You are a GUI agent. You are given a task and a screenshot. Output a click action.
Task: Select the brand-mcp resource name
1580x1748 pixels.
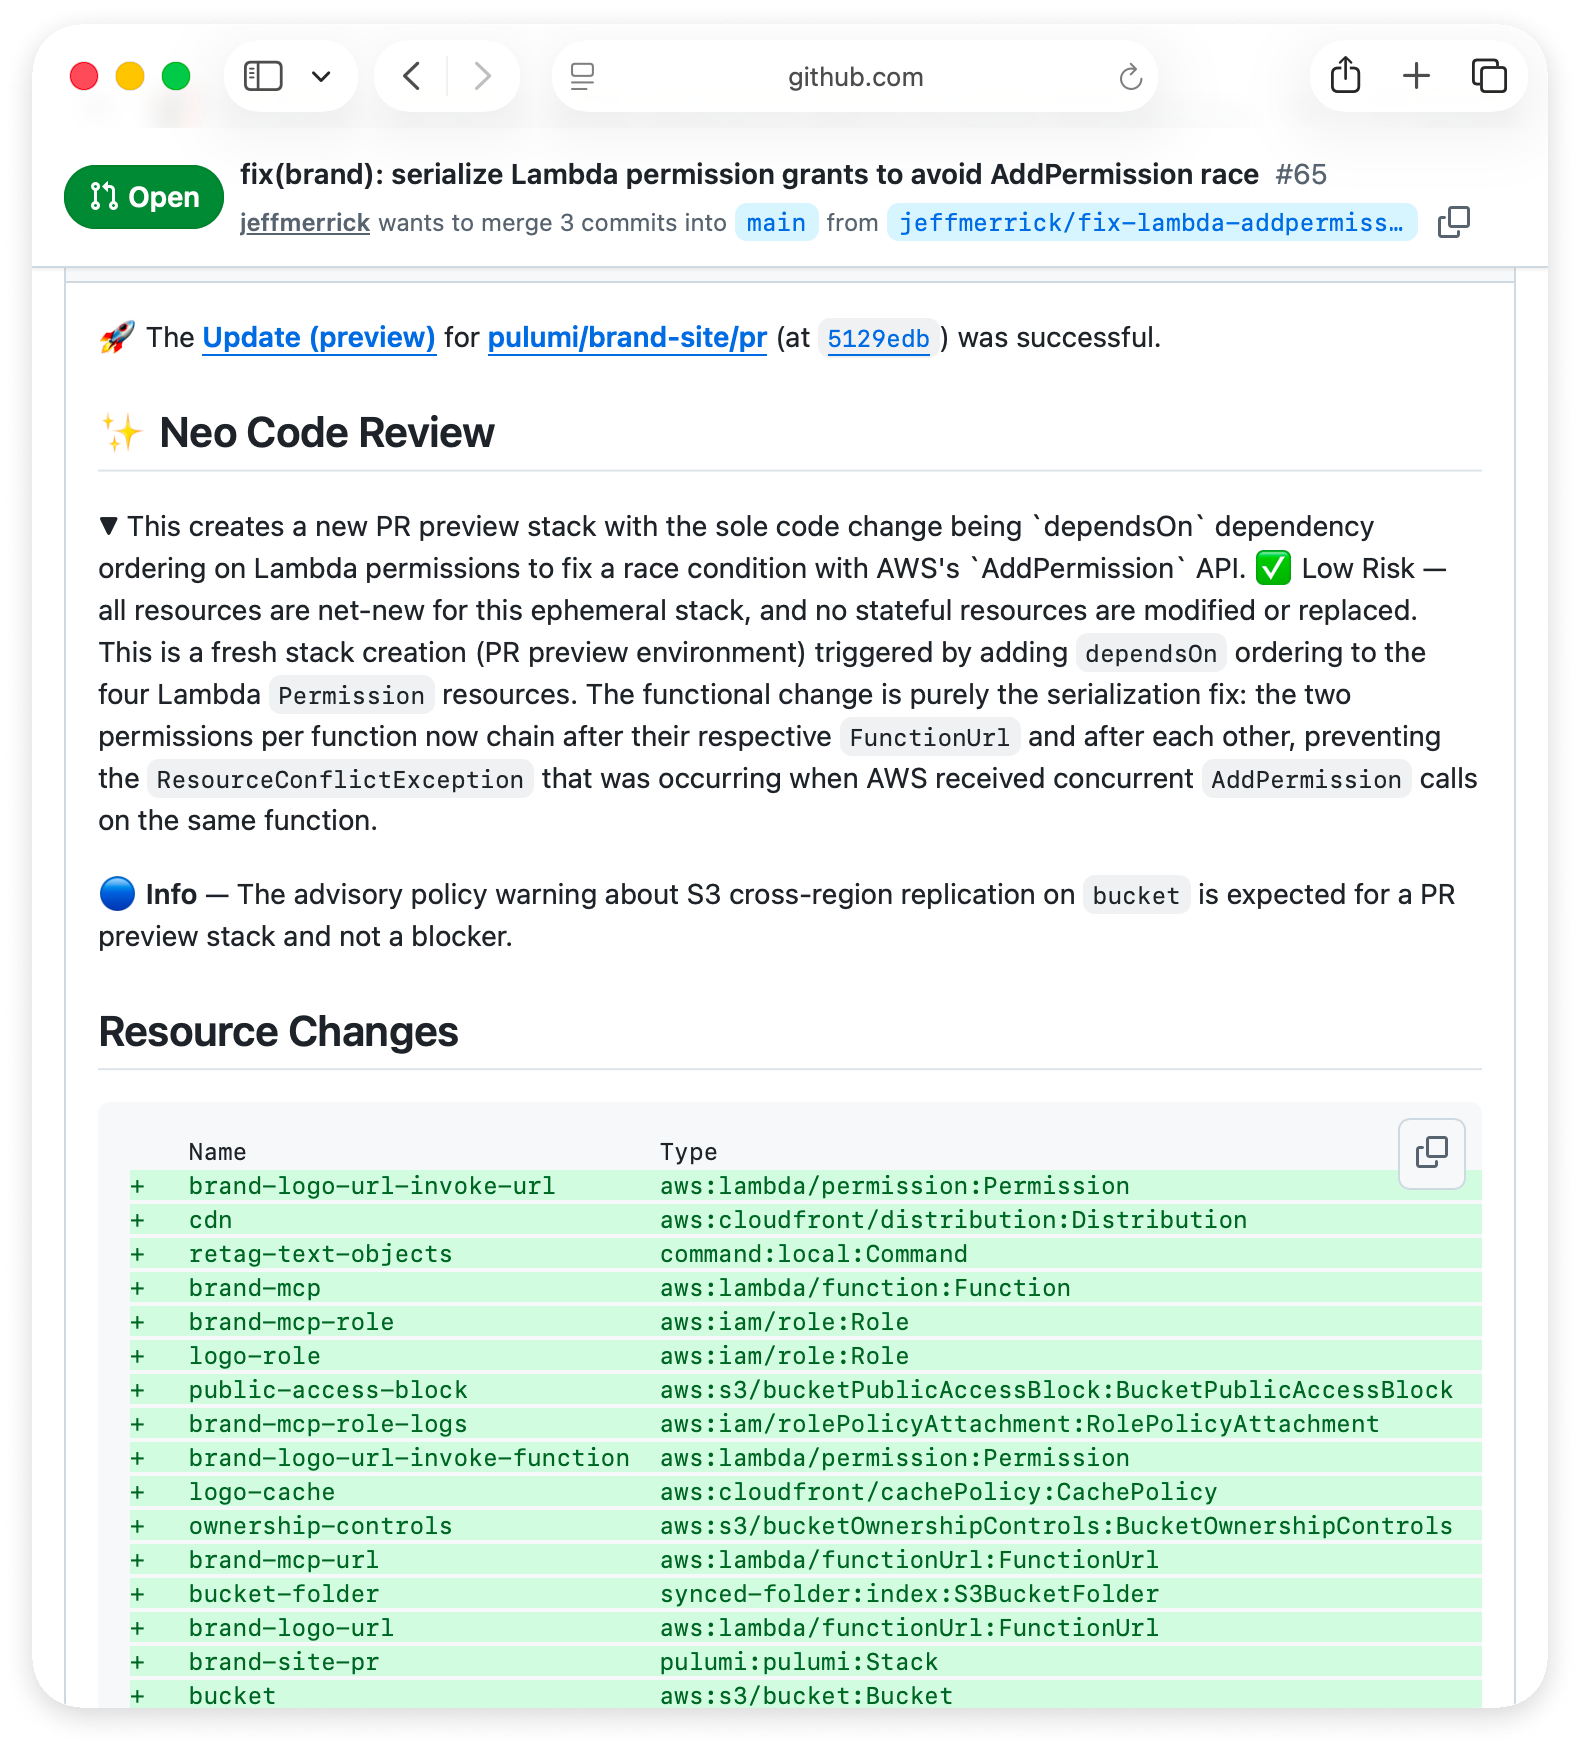pos(254,1288)
